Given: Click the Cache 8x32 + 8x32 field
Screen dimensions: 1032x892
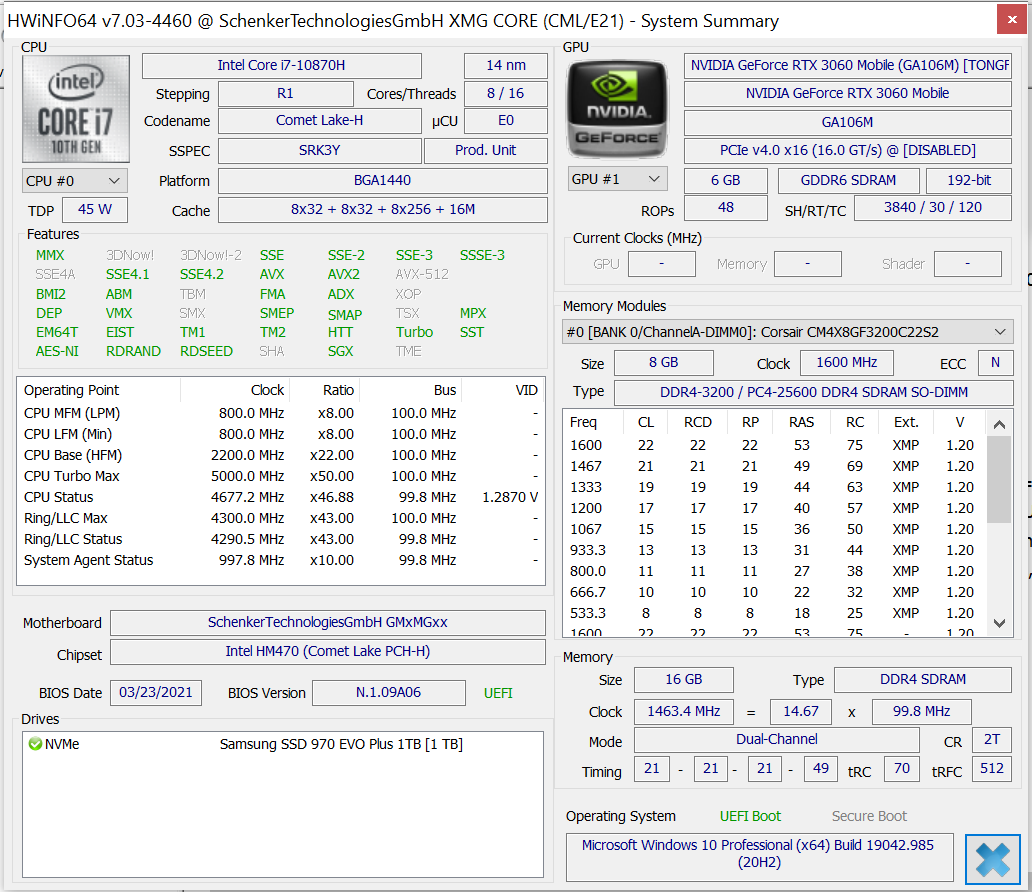Looking at the screenshot, I should click(382, 209).
